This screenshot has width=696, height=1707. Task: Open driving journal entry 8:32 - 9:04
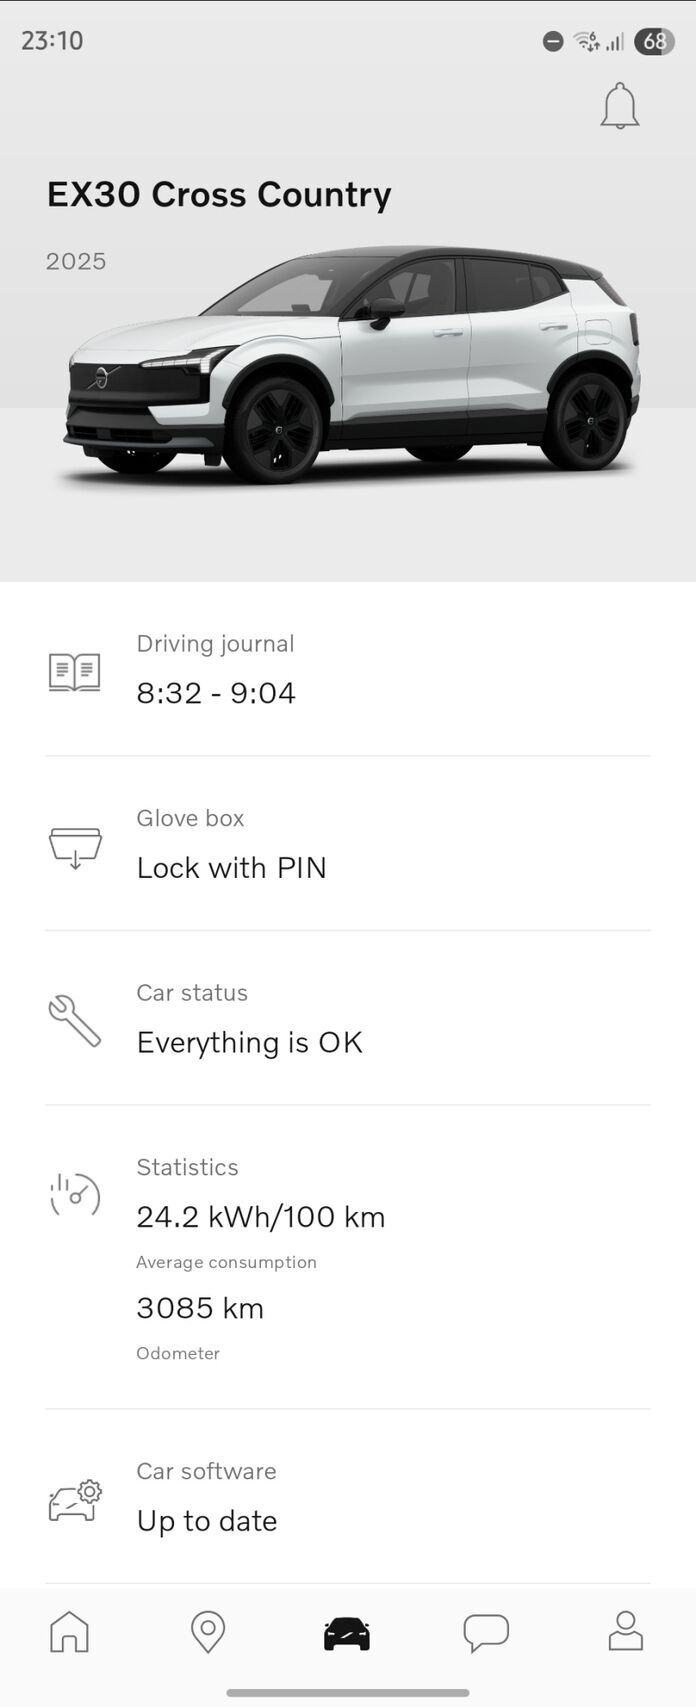click(x=216, y=693)
